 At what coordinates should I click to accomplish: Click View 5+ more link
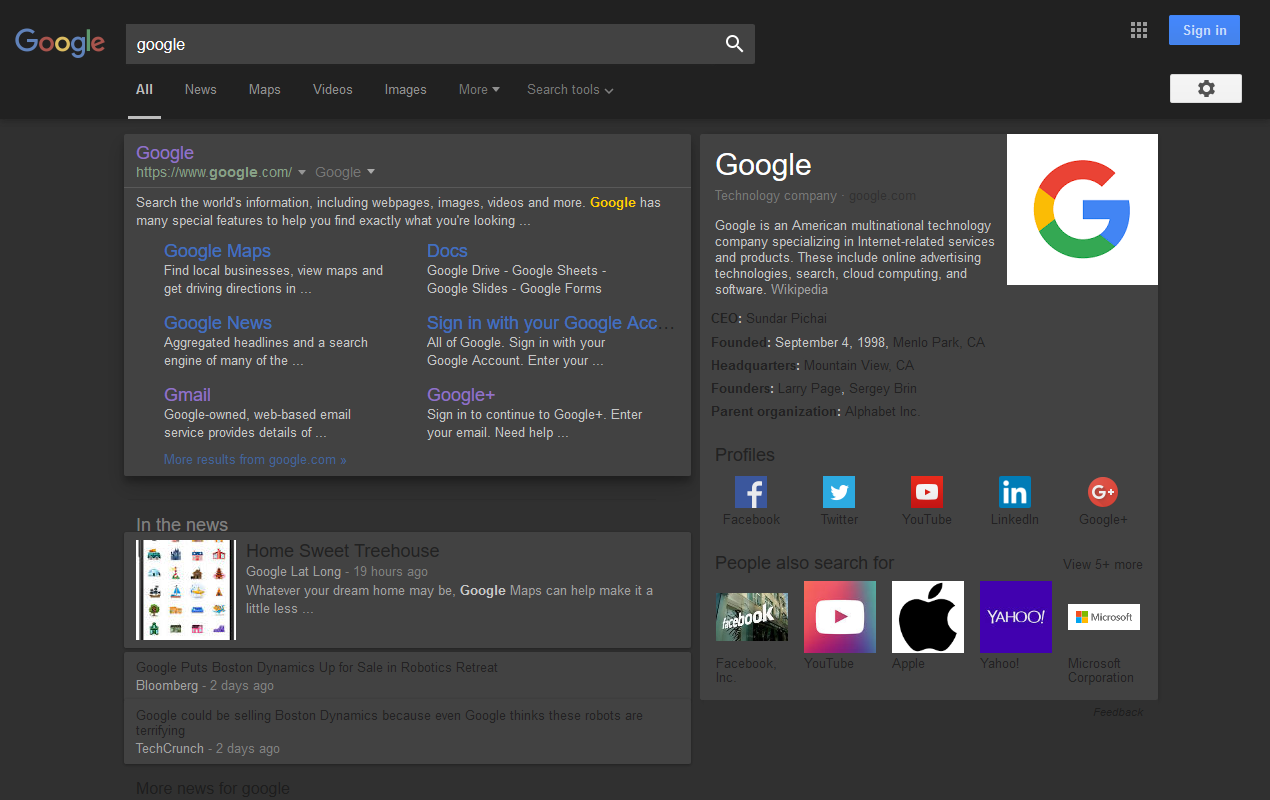[x=1103, y=565]
